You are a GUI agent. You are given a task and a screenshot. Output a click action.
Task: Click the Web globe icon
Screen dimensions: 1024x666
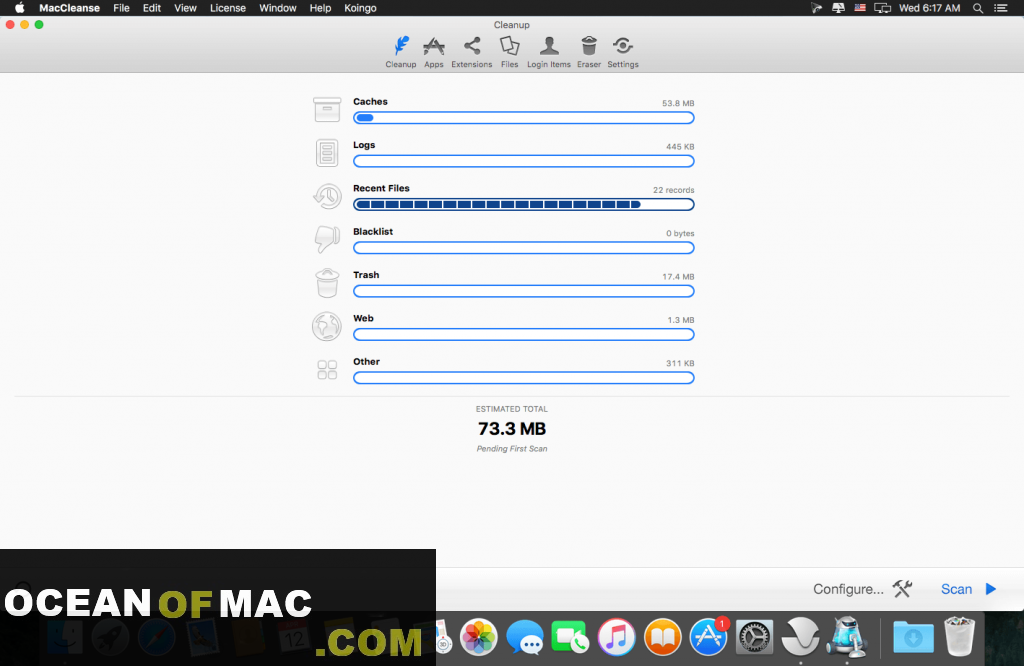(x=327, y=326)
